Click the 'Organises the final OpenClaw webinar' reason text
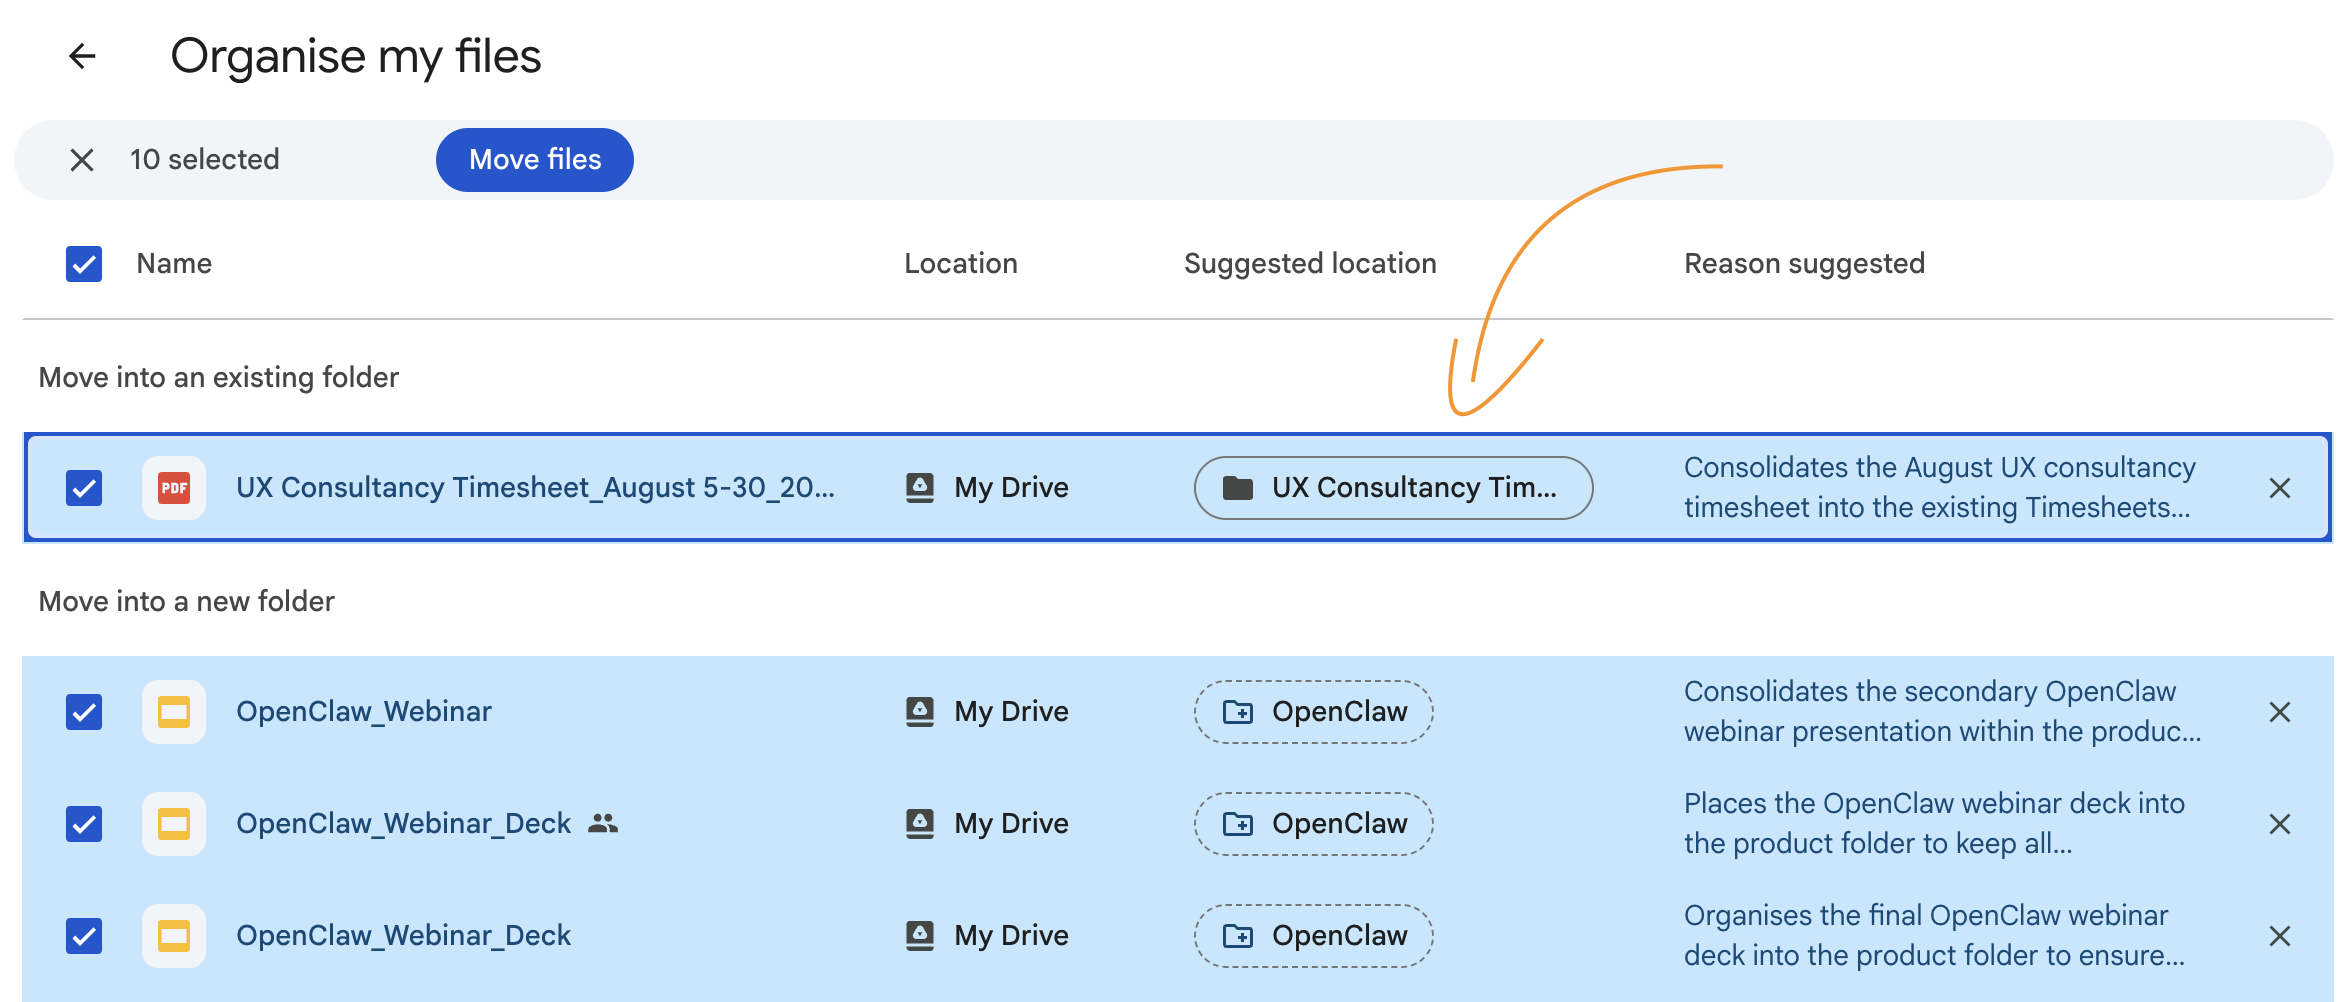2350x1002 pixels. coord(1934,936)
